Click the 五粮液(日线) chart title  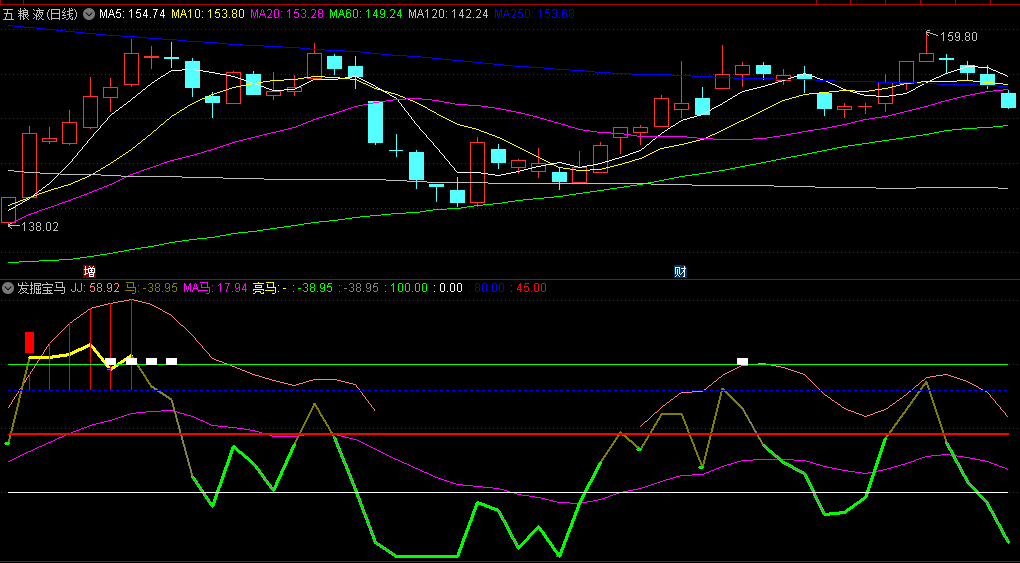coord(40,14)
